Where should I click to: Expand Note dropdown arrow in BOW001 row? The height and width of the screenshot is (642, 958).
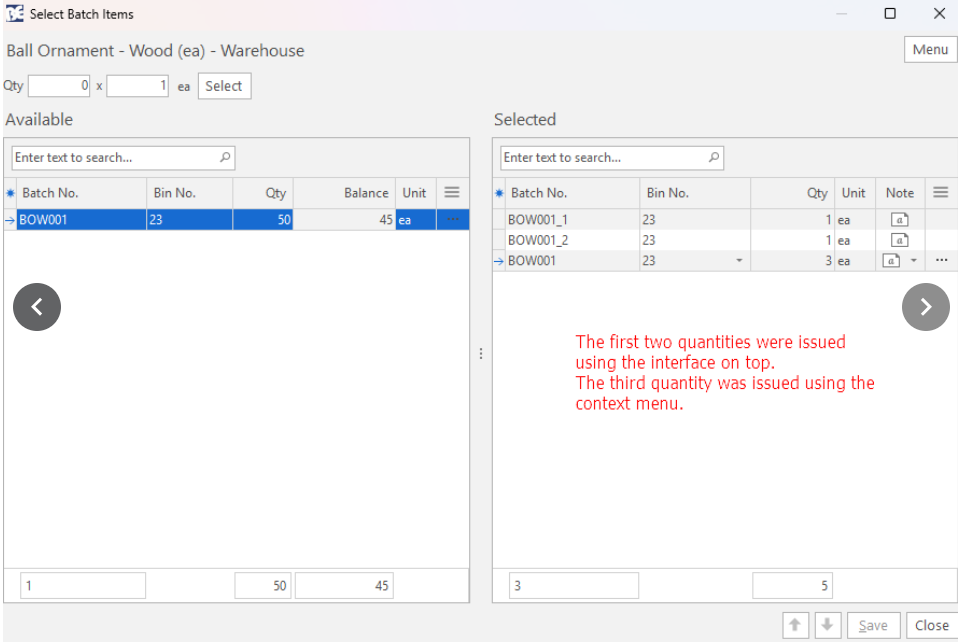[914, 261]
